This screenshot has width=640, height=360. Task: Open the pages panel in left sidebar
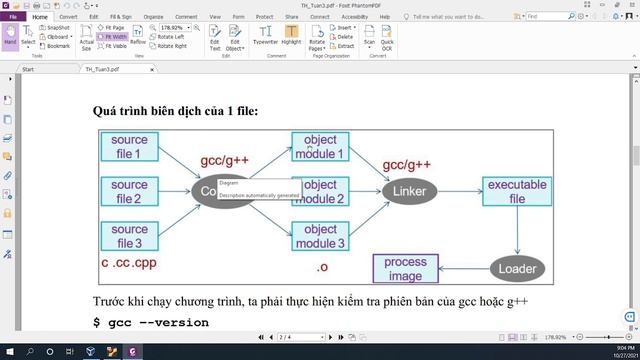[7, 119]
